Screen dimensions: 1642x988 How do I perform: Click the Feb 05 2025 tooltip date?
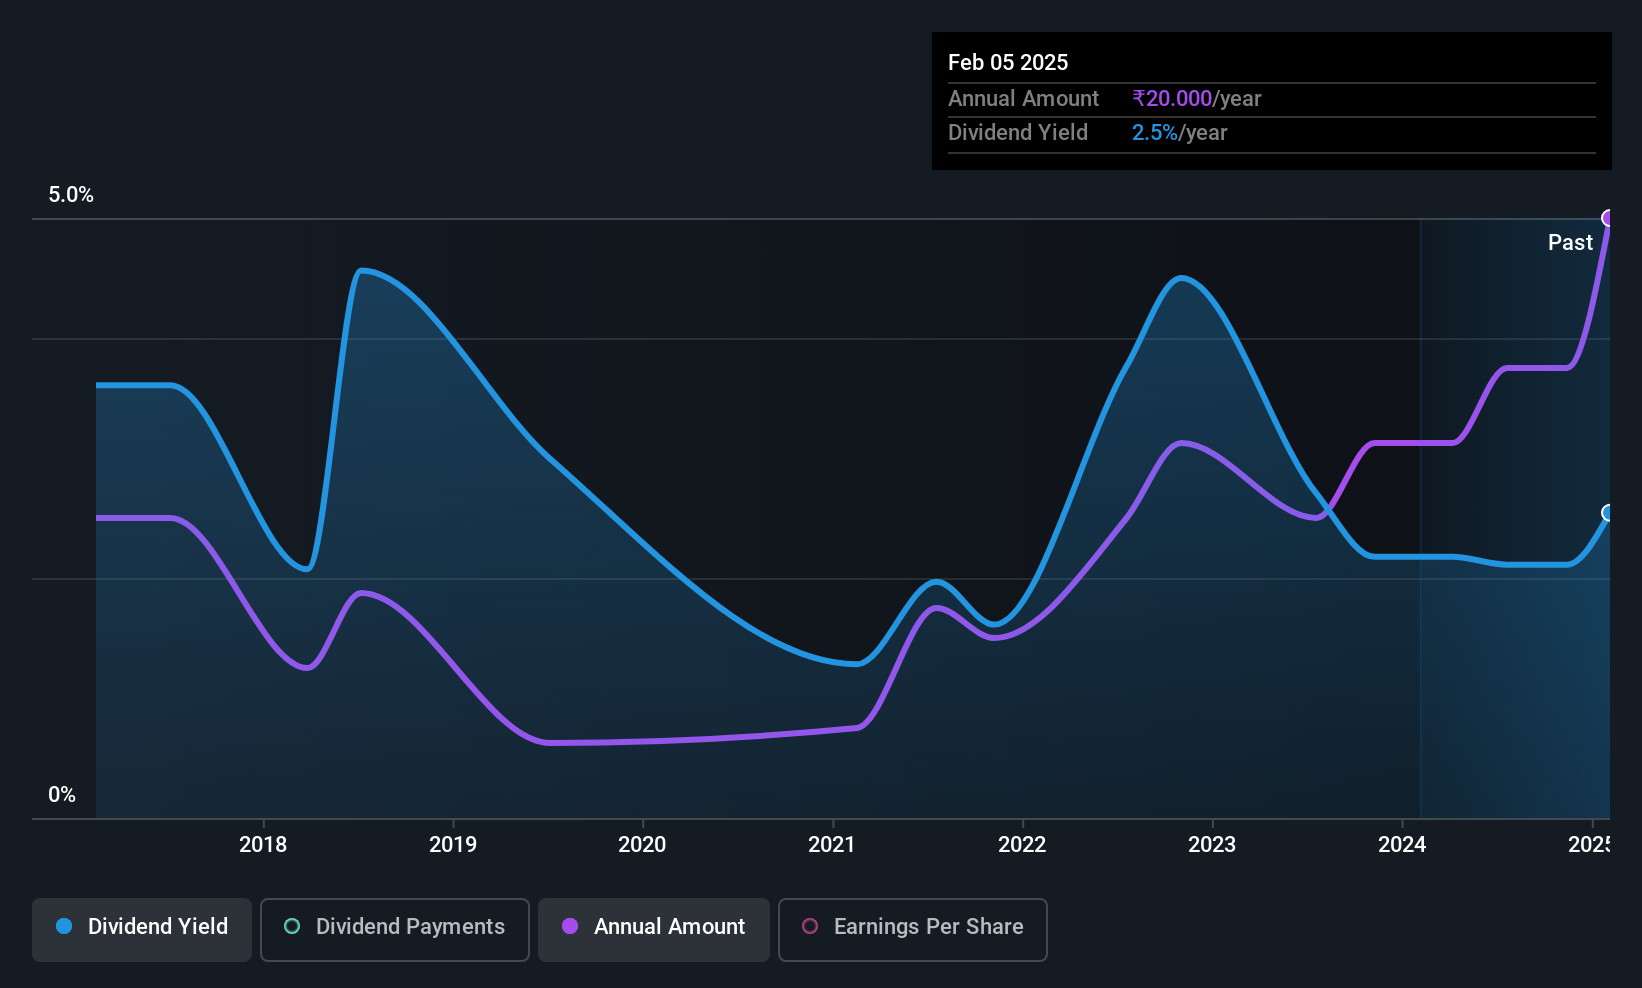click(x=1008, y=62)
